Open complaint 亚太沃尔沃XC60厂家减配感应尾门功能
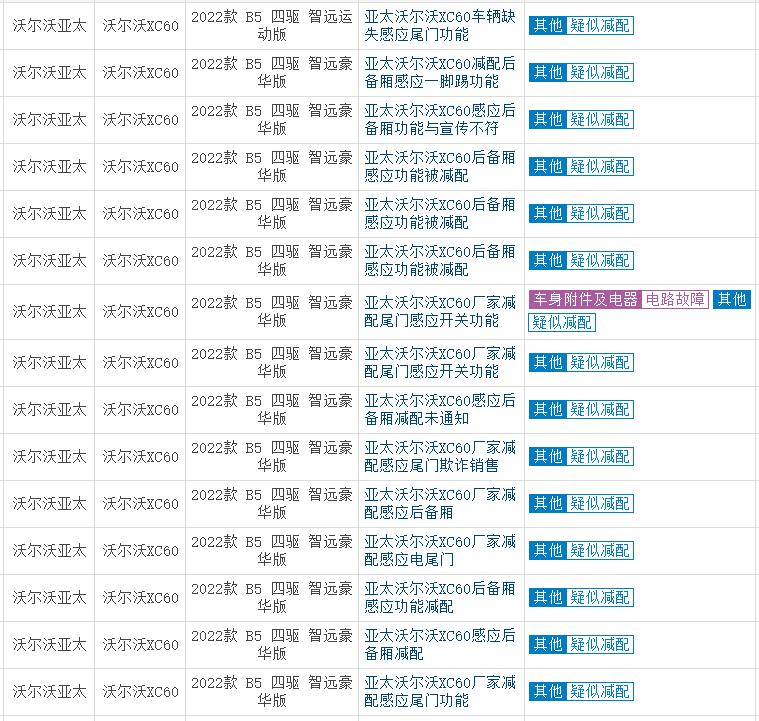Viewport: 759px width, 721px height. click(440, 691)
